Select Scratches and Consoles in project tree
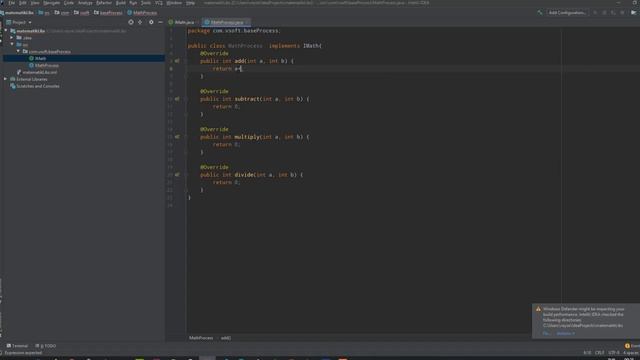The height and width of the screenshot is (360, 640). click(38, 86)
